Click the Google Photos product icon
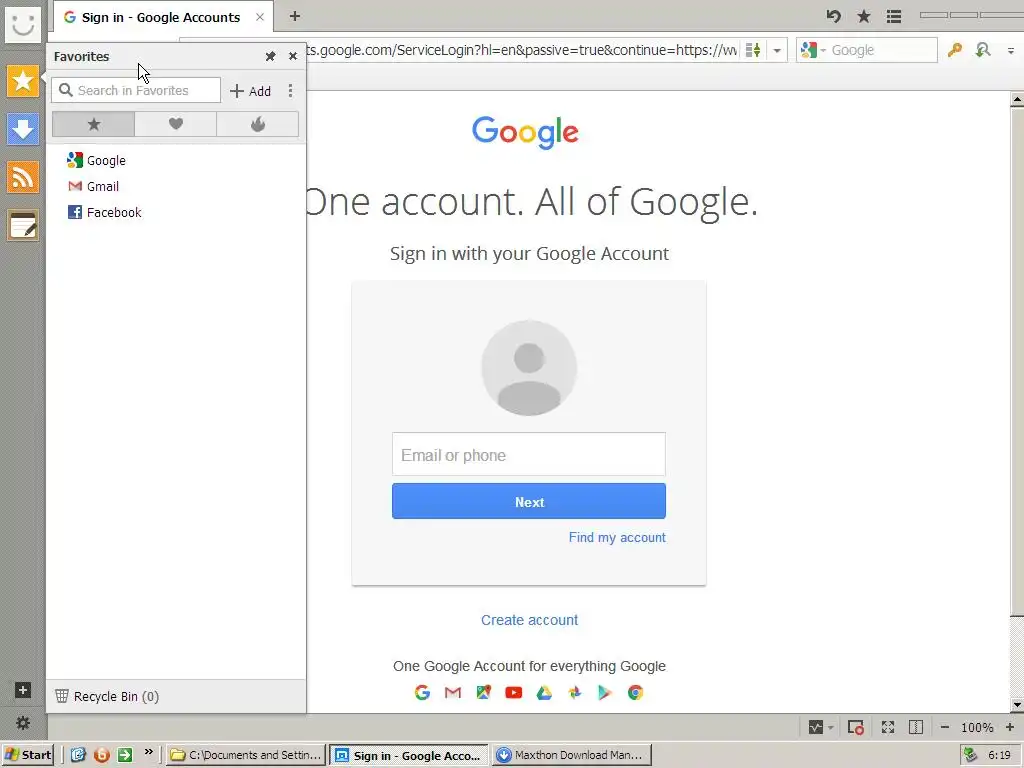This screenshot has width=1024, height=768. pos(575,692)
